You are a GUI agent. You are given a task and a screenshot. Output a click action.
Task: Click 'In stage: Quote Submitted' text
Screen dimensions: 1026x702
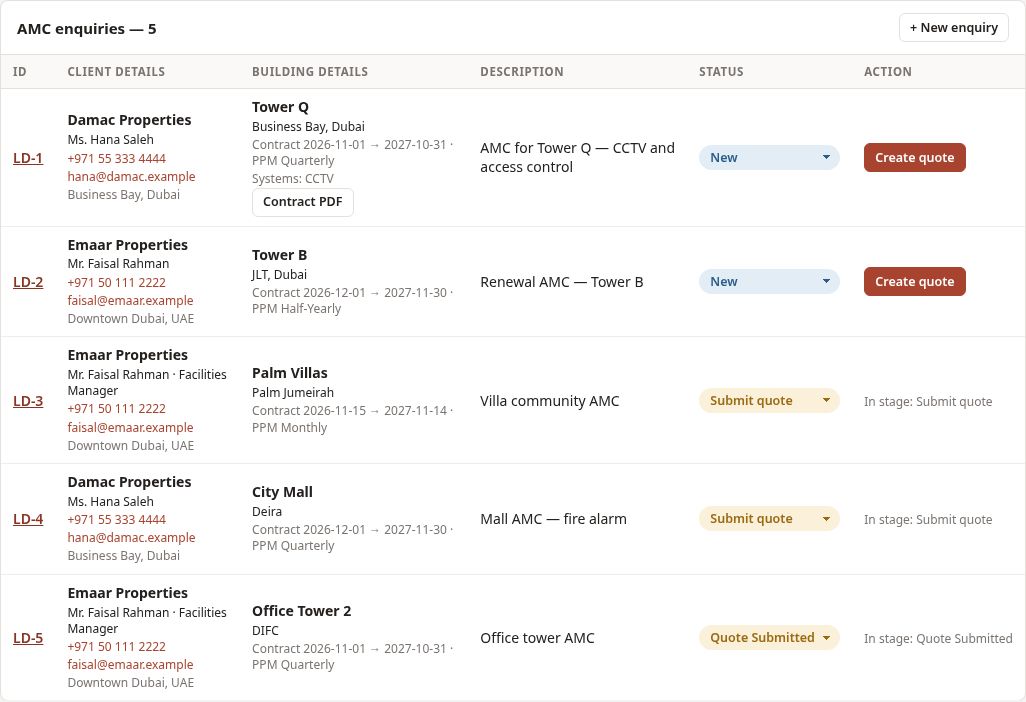938,639
